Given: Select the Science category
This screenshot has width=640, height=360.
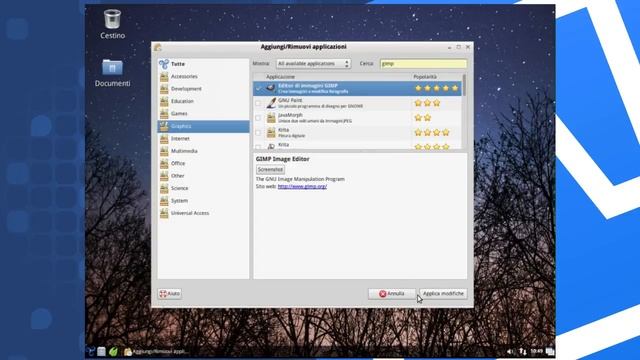Looking at the screenshot, I should (x=204, y=188).
